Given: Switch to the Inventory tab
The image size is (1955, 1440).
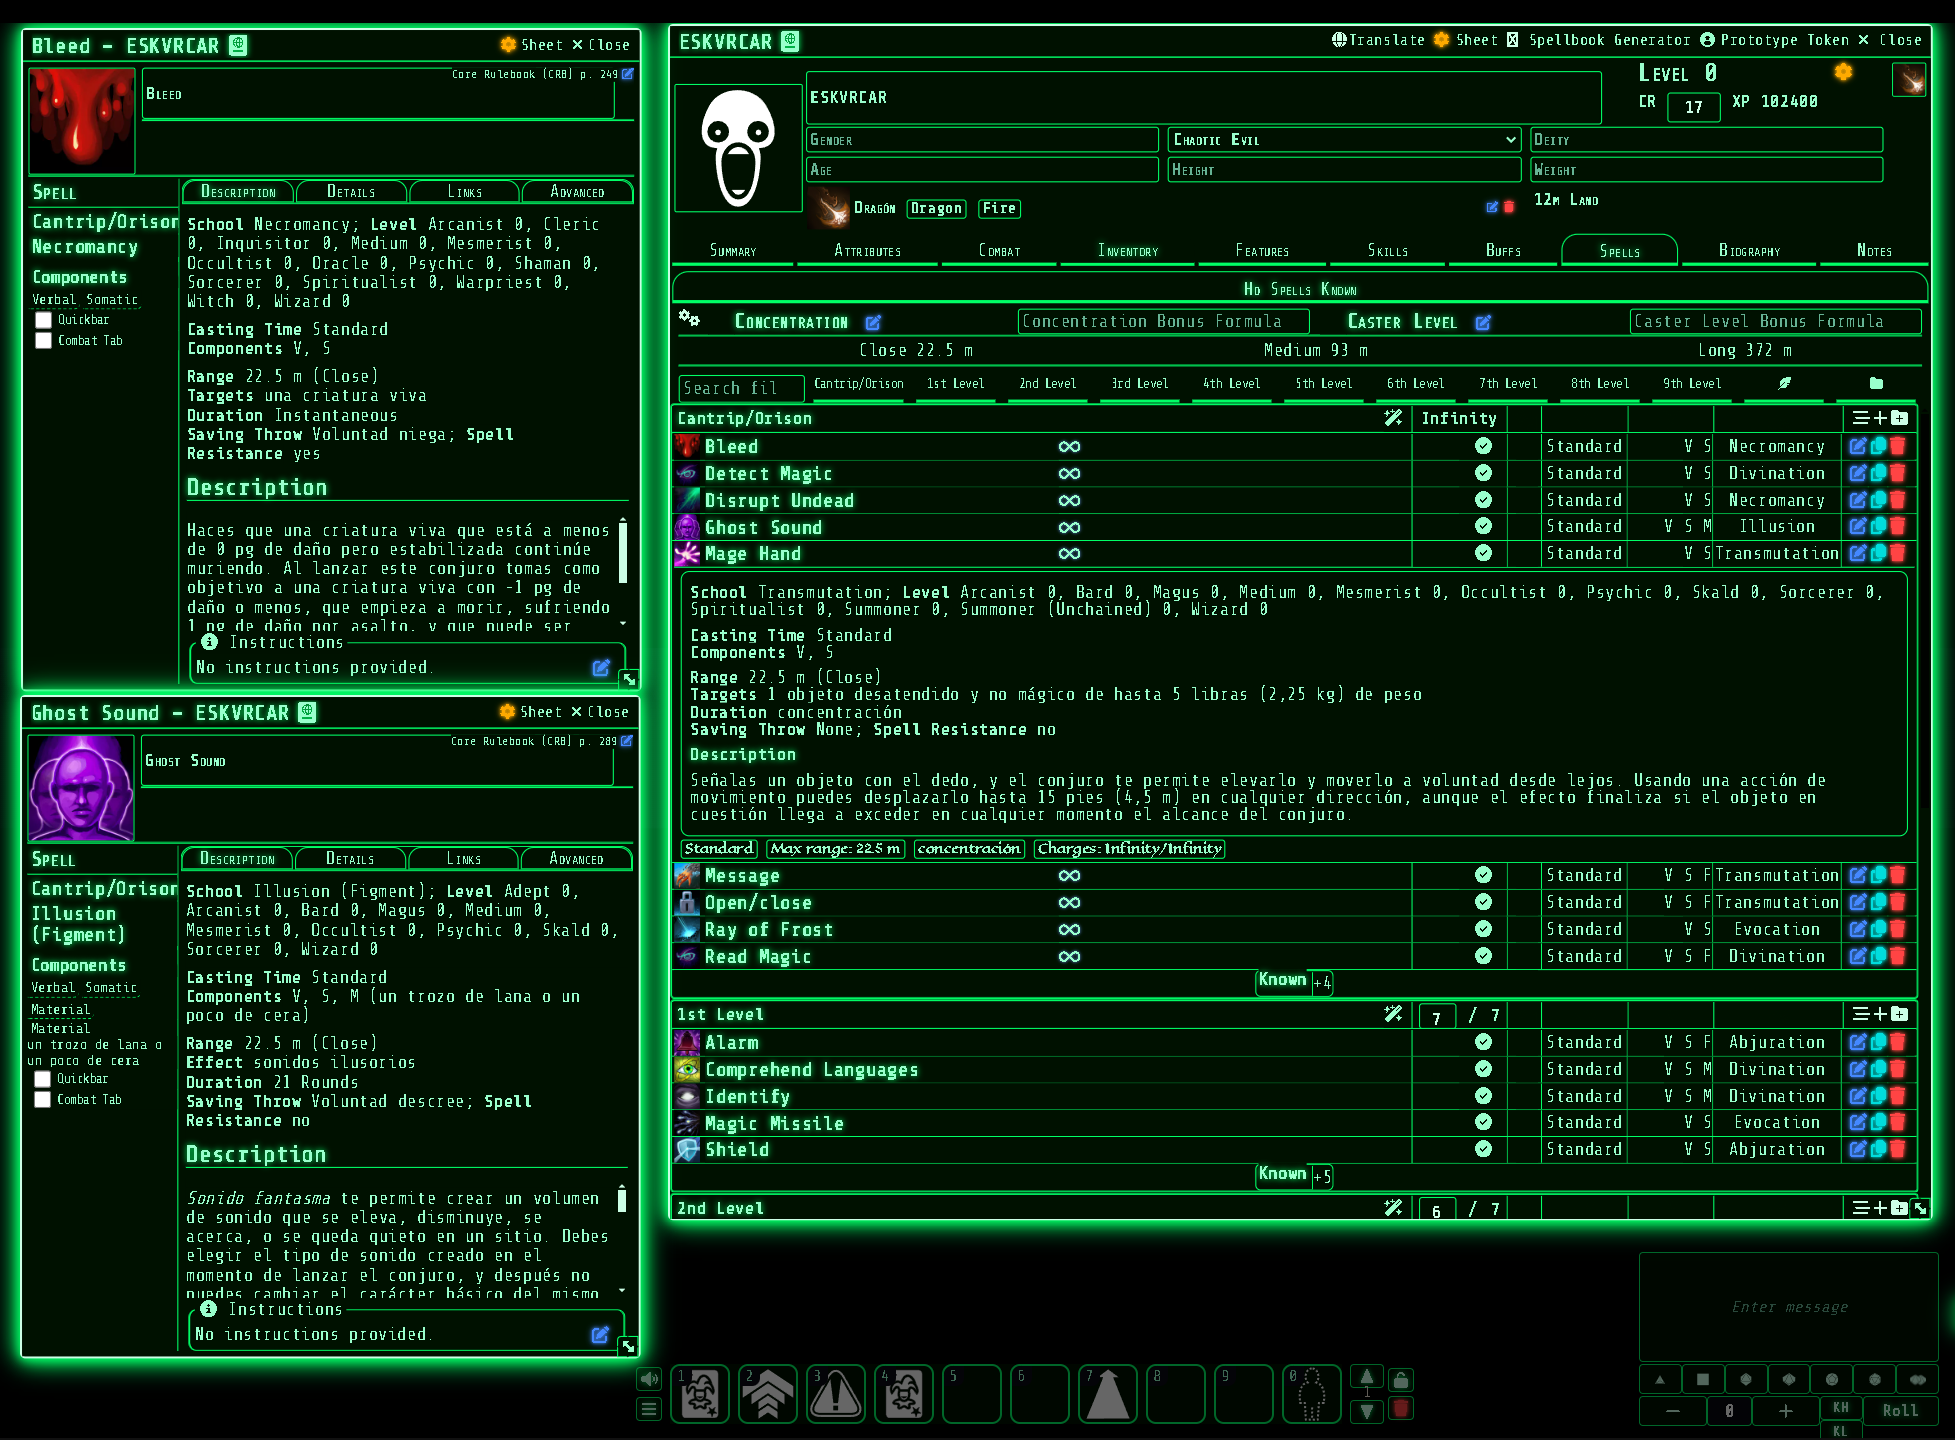Looking at the screenshot, I should coord(1127,251).
